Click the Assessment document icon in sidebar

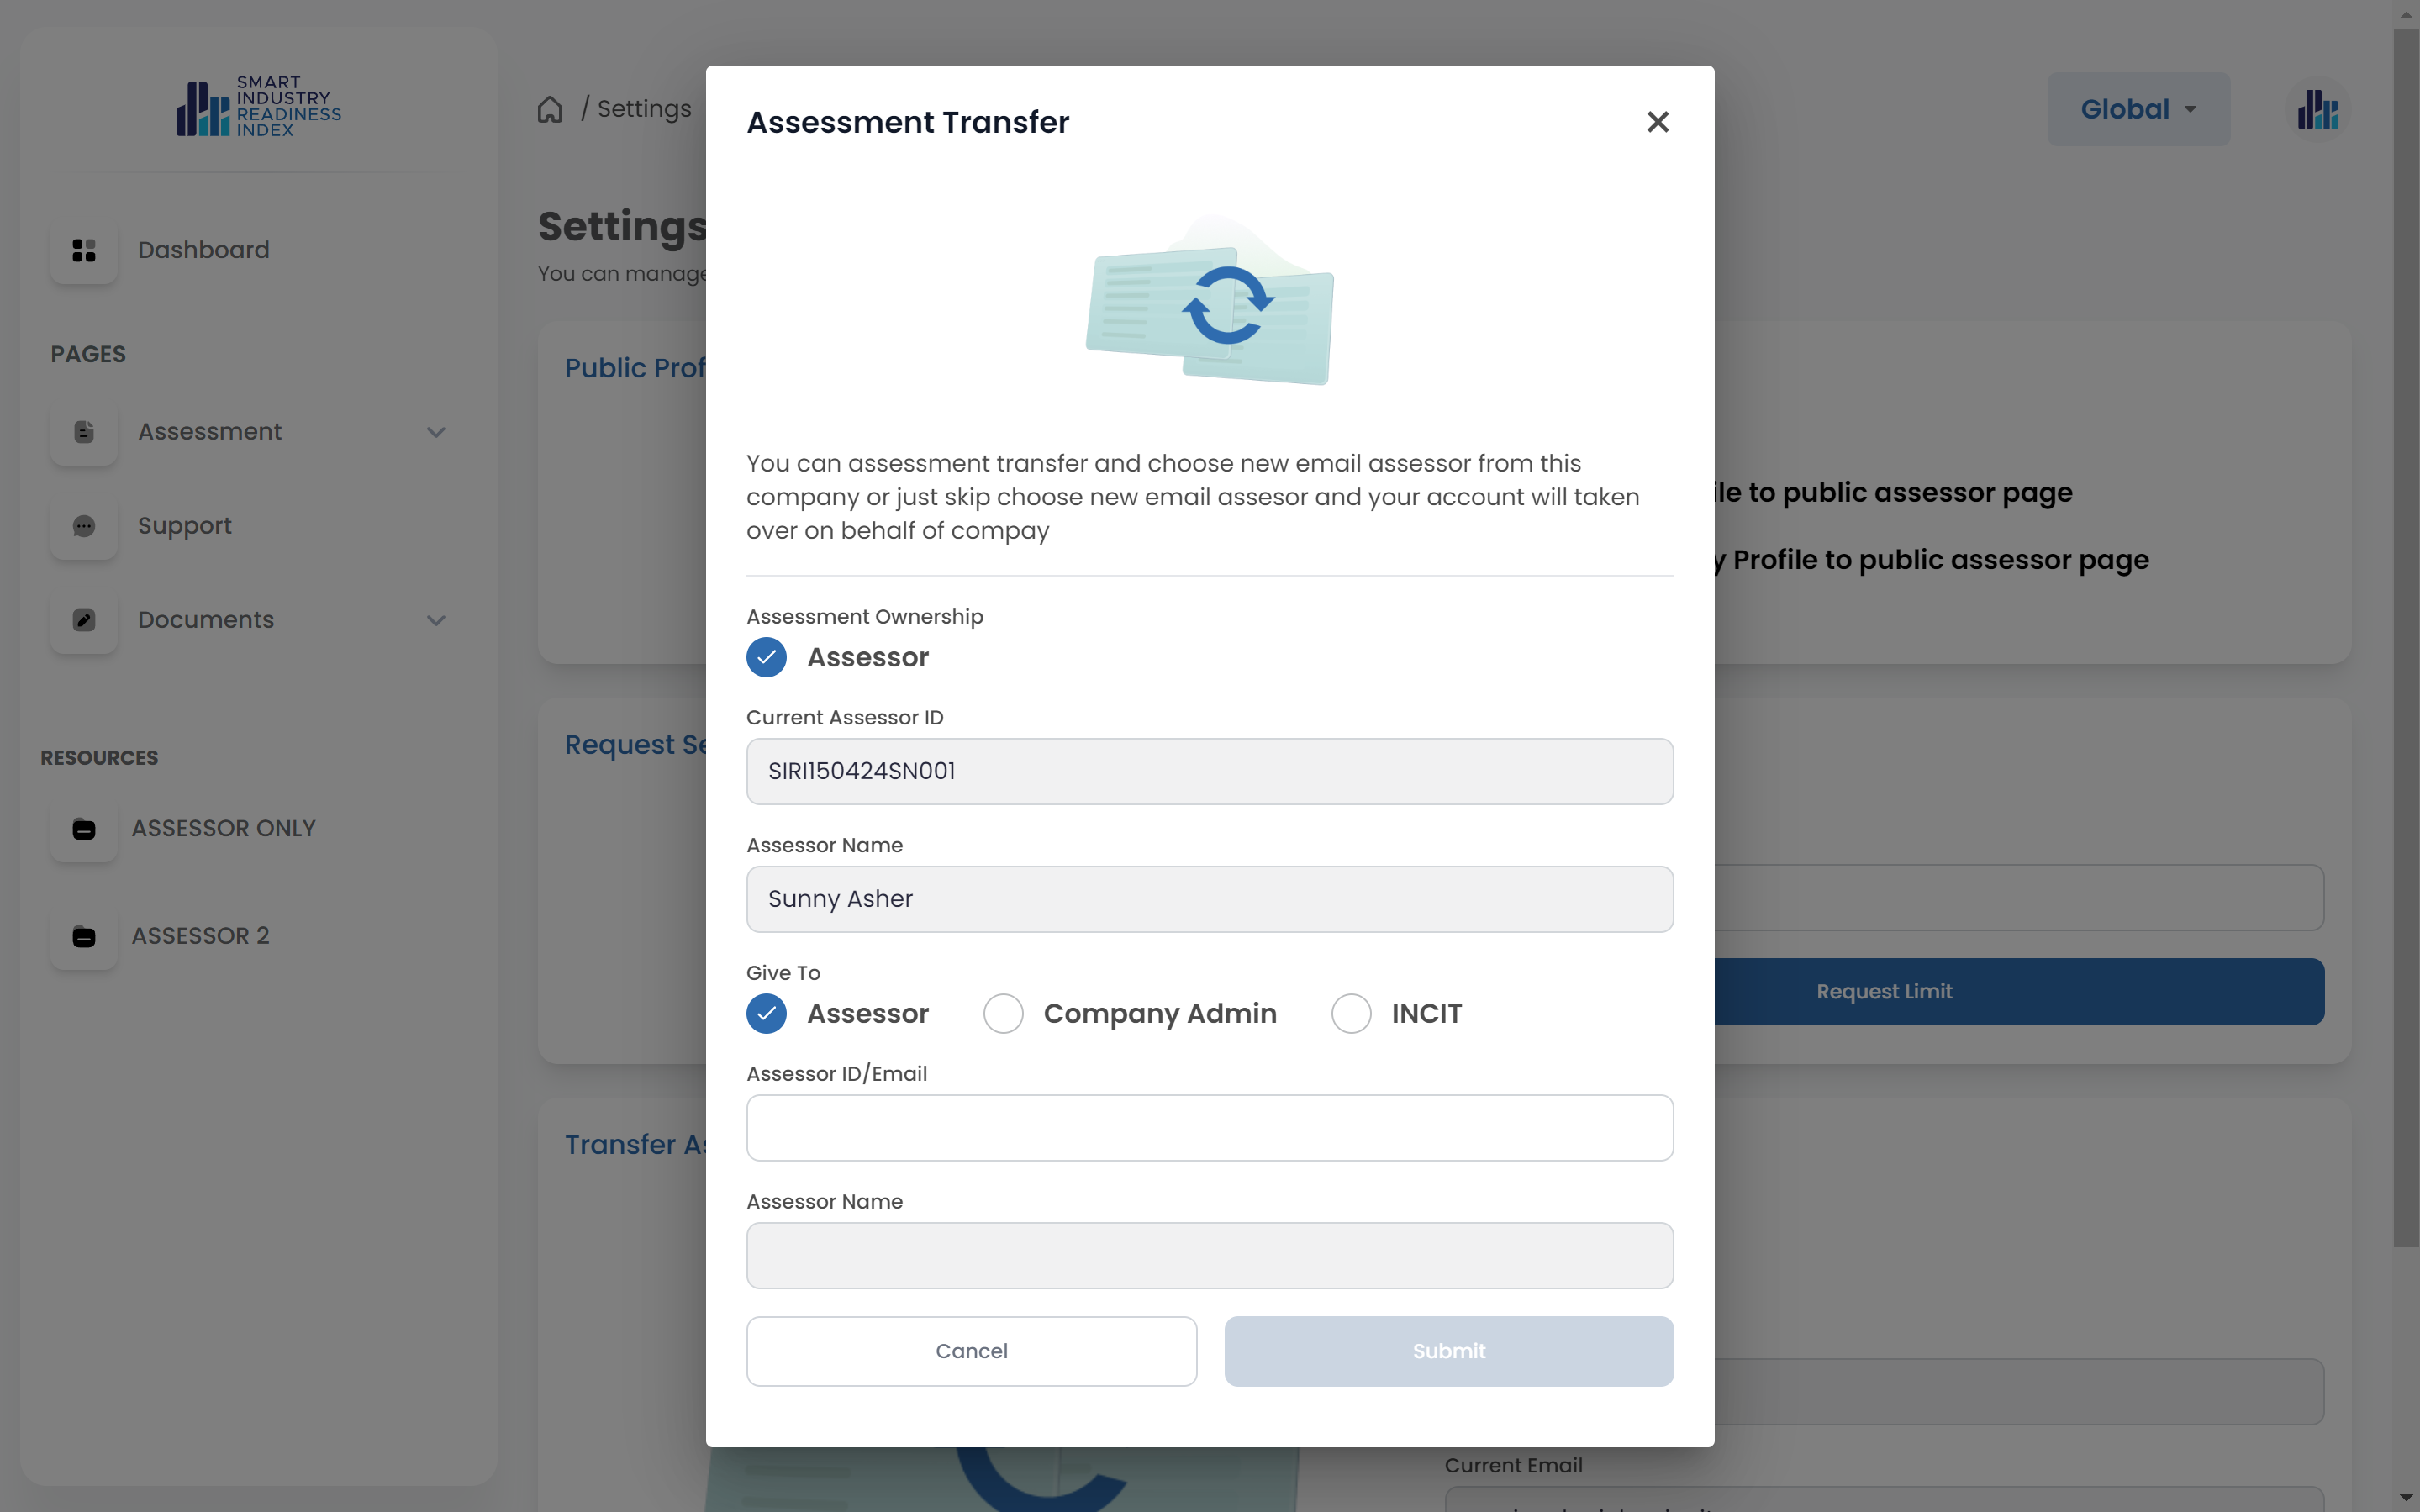click(84, 432)
